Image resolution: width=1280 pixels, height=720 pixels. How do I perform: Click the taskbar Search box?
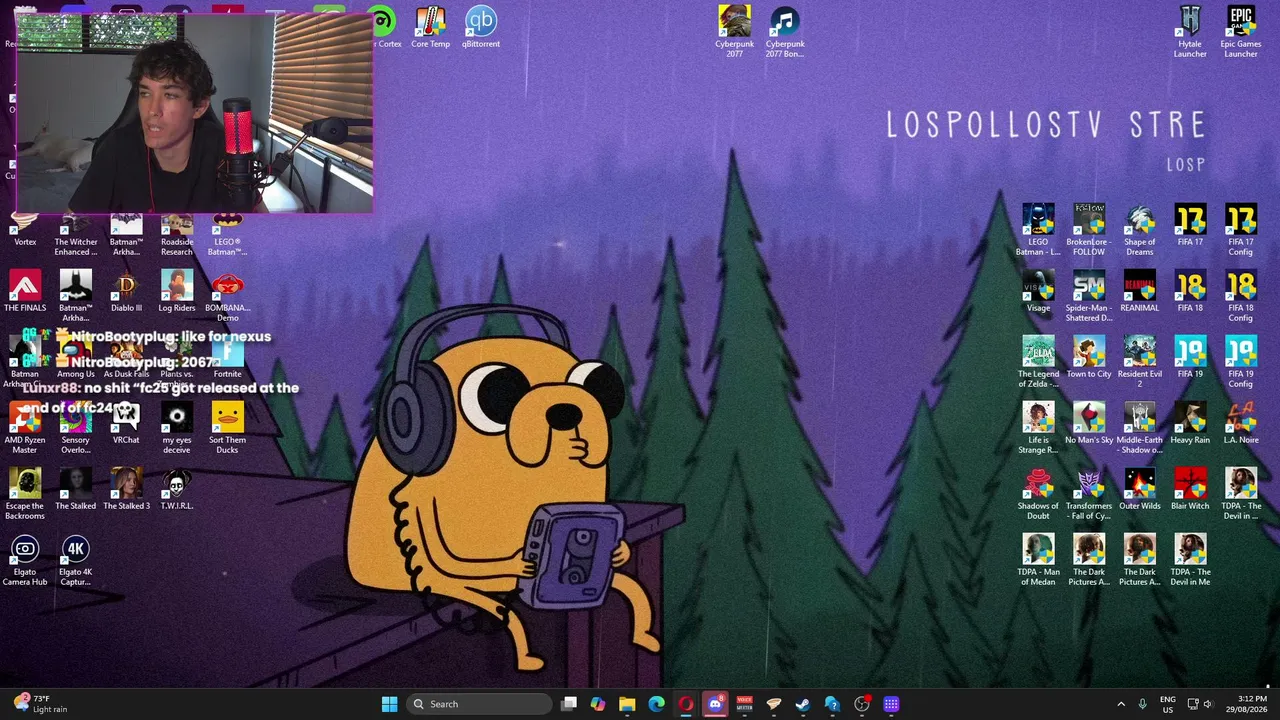[x=480, y=704]
